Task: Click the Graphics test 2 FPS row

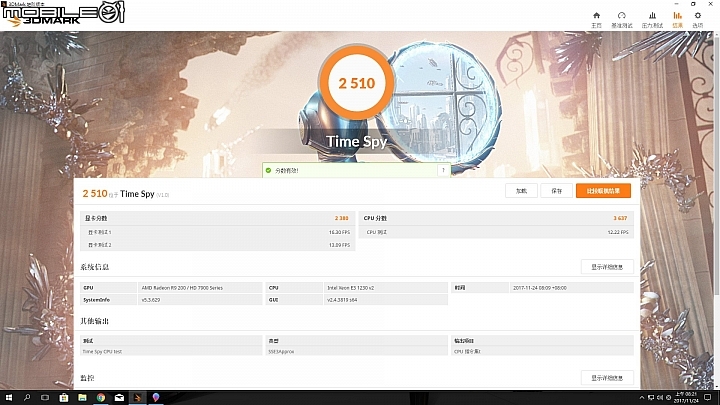Action: 218,245
